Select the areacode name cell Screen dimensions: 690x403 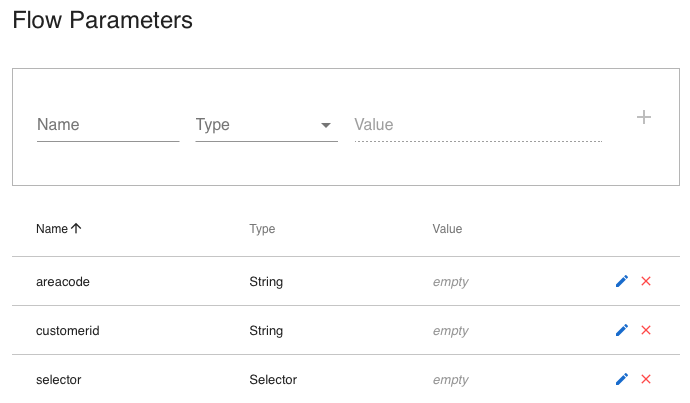63,282
